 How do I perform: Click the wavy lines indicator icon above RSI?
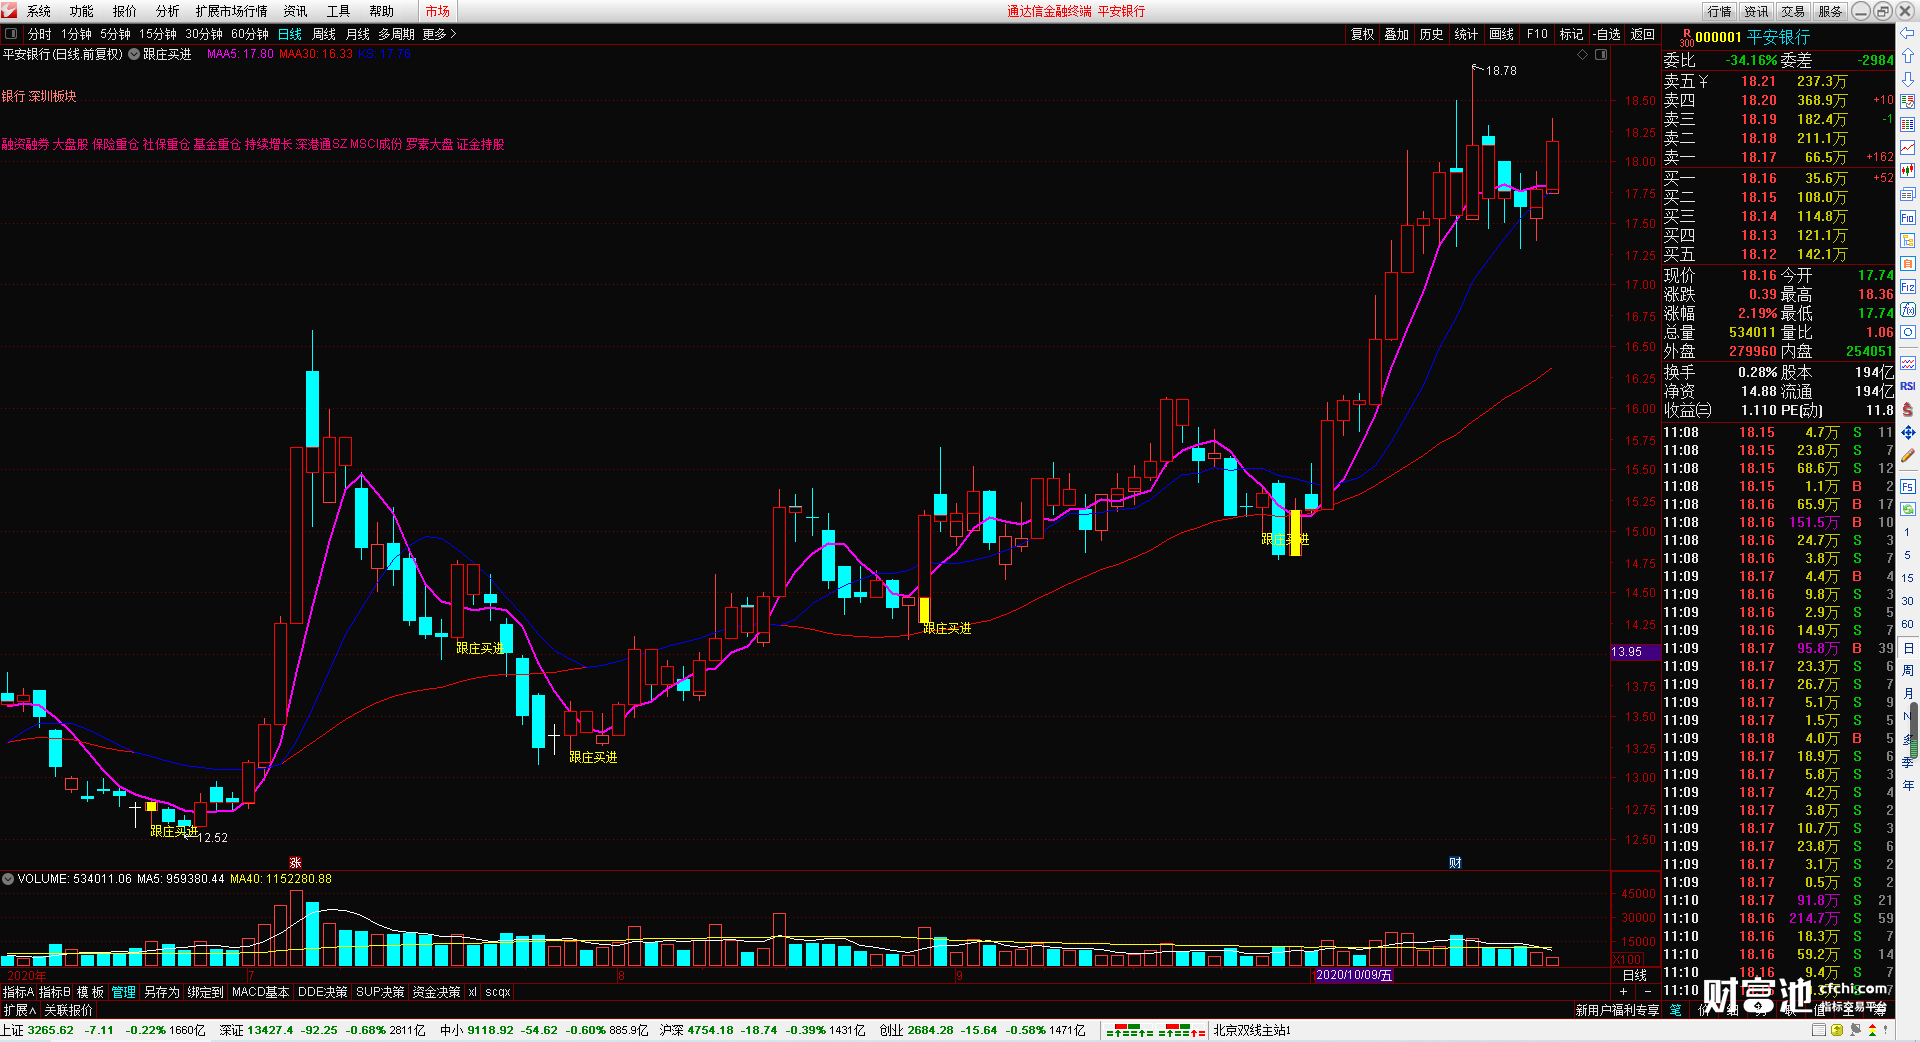point(1908,363)
